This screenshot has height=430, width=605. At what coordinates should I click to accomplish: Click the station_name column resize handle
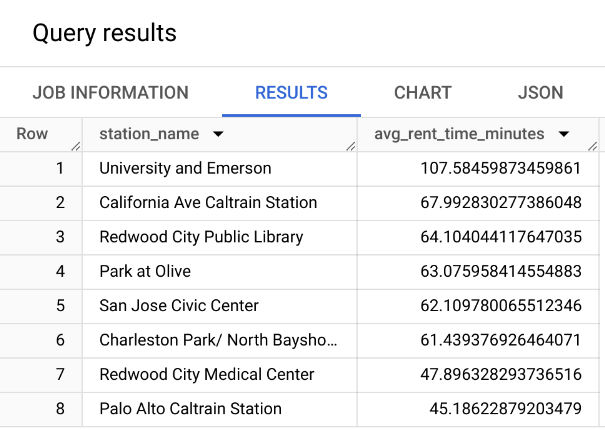point(350,146)
